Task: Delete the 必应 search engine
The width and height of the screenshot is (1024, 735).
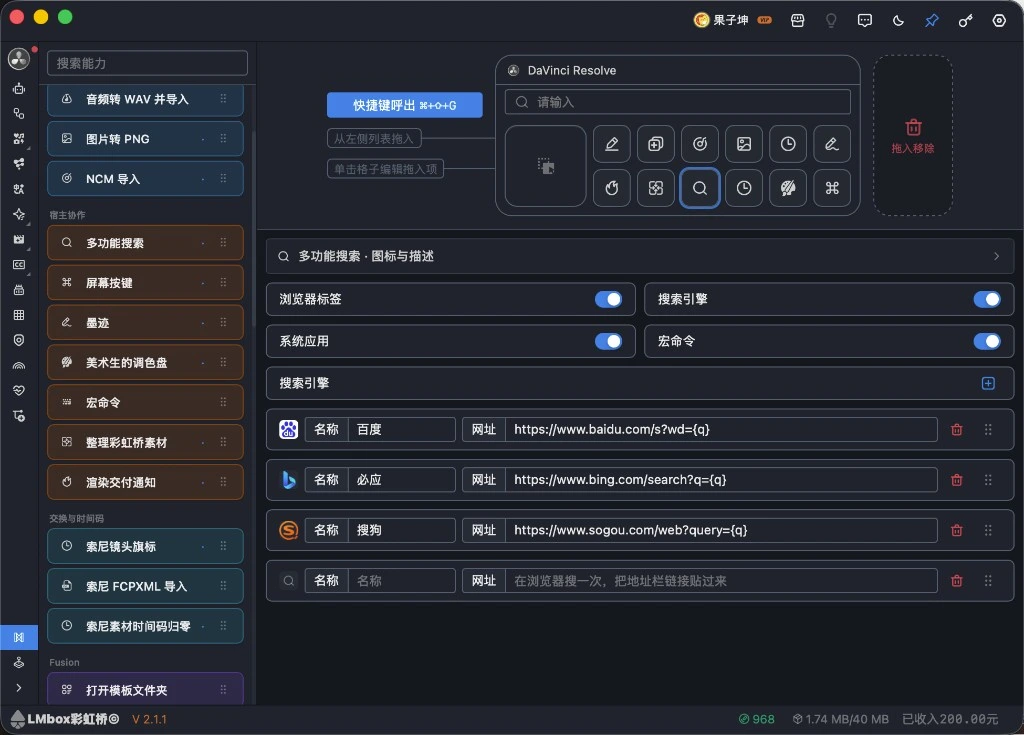Action: tap(957, 480)
